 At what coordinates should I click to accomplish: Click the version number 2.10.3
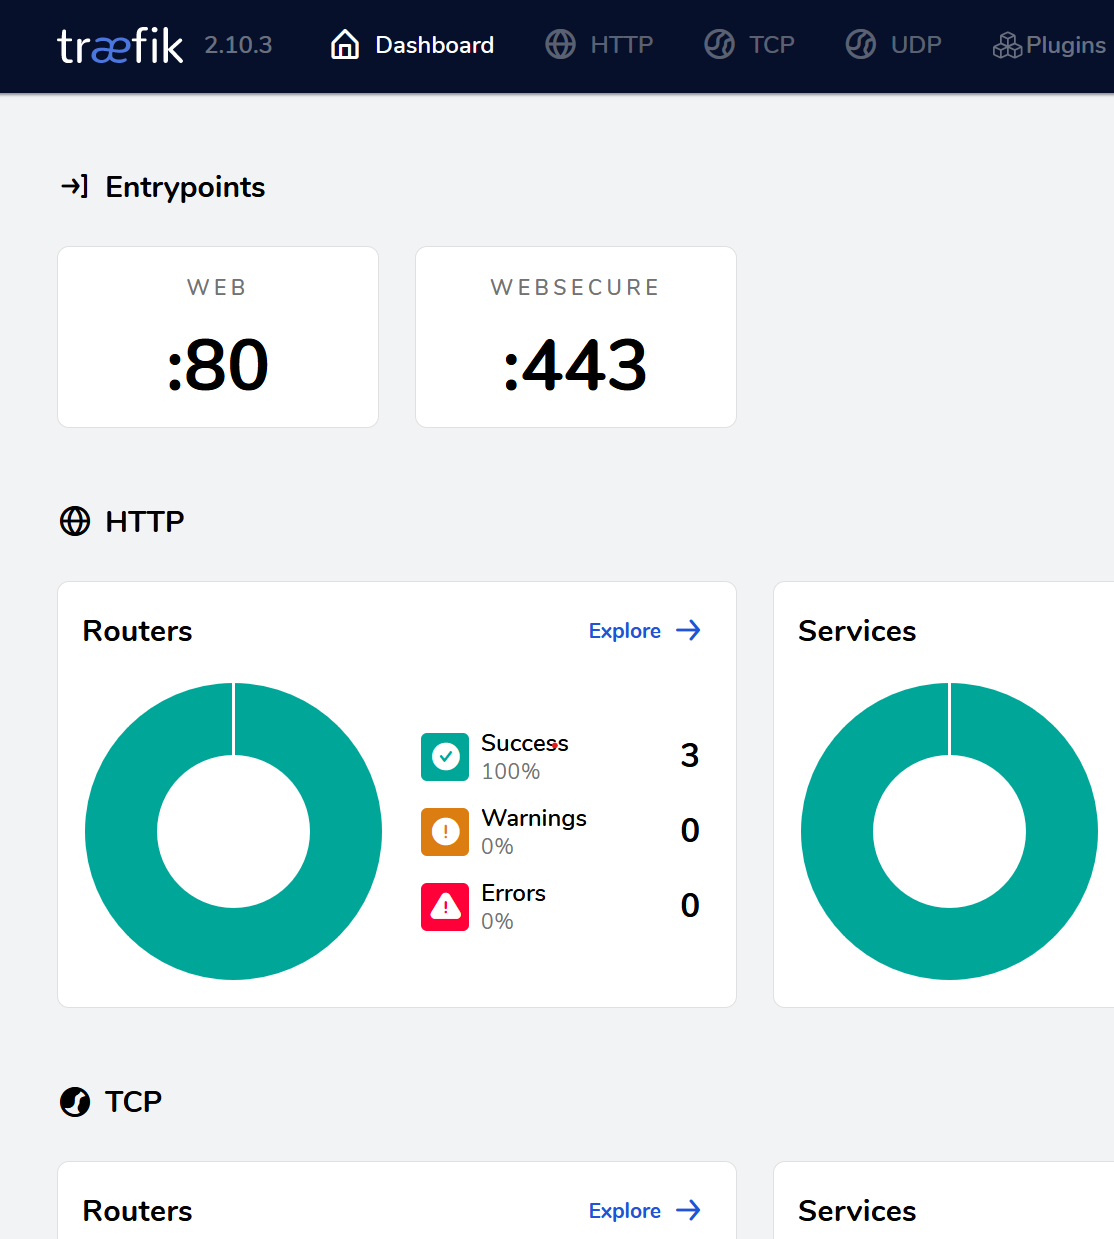pos(238,45)
